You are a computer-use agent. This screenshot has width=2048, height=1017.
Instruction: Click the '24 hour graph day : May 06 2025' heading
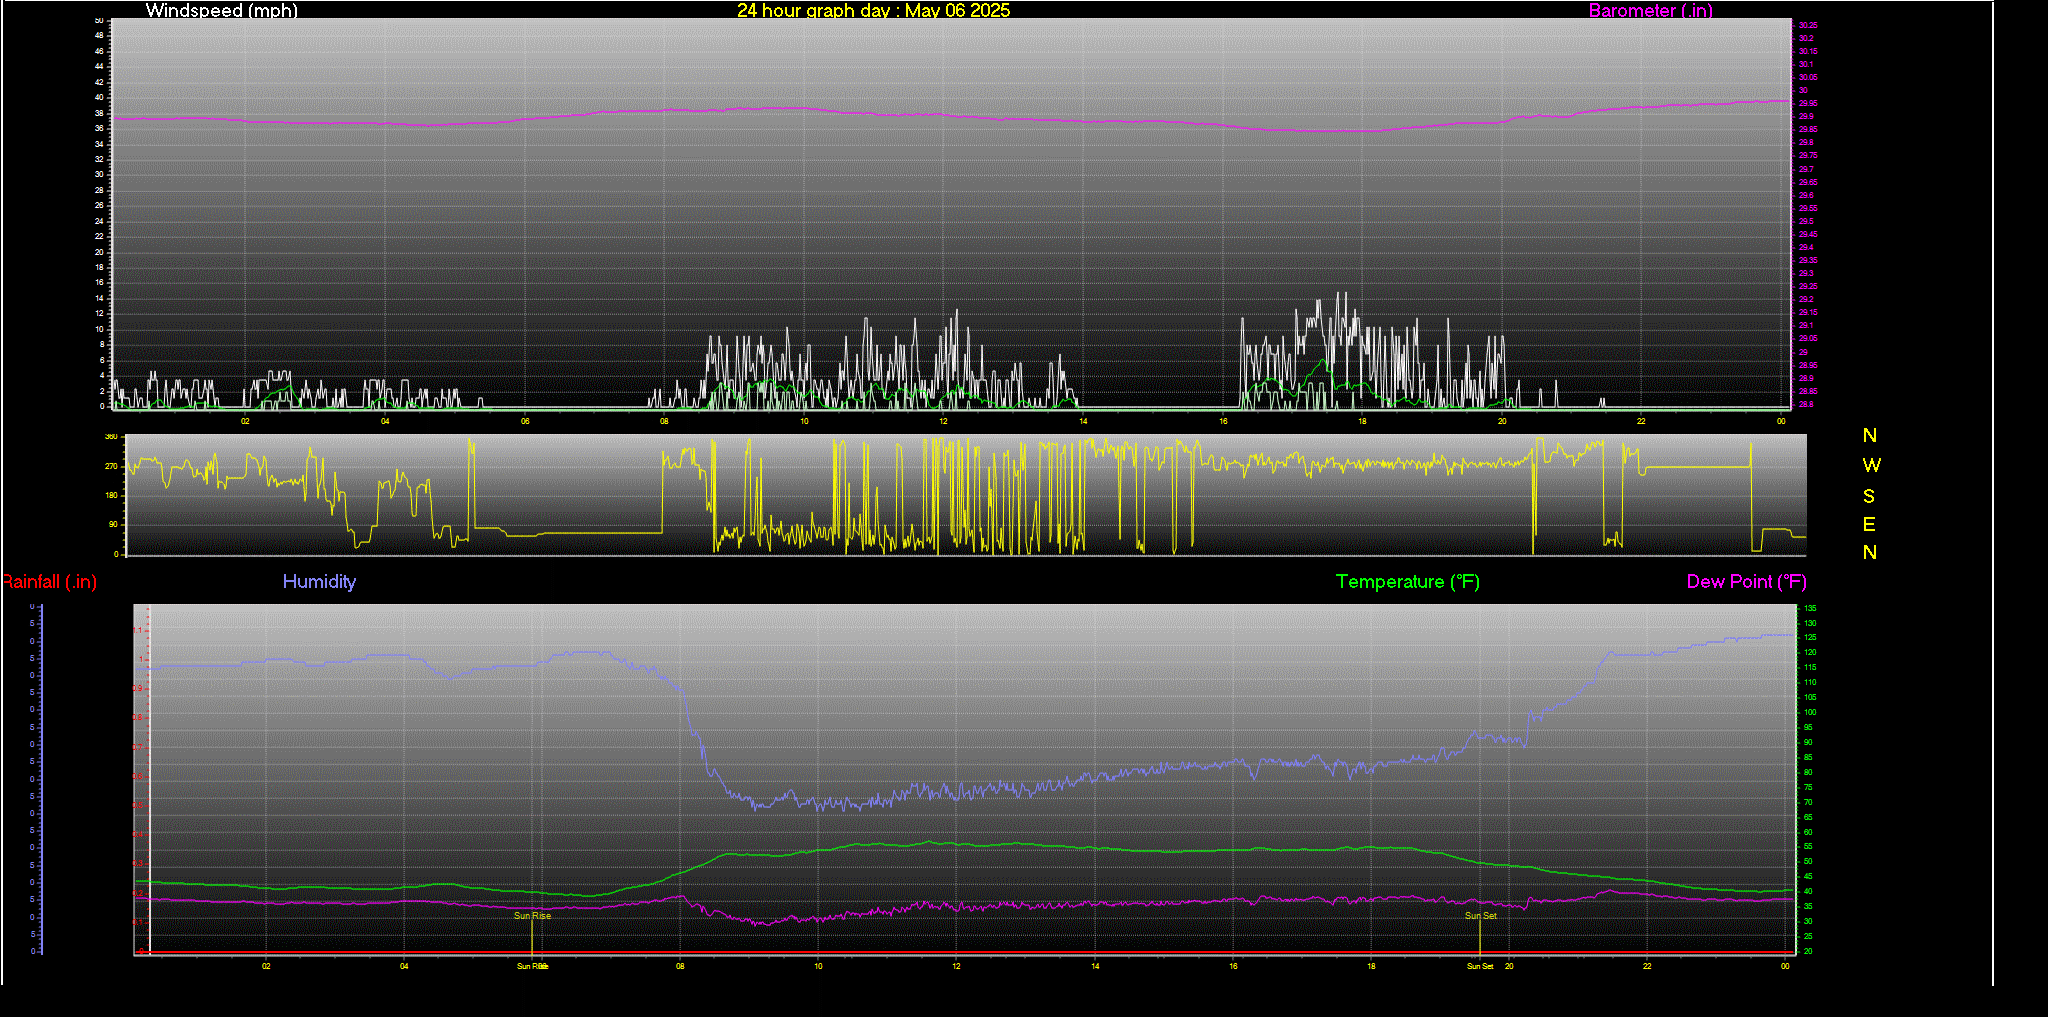(873, 11)
